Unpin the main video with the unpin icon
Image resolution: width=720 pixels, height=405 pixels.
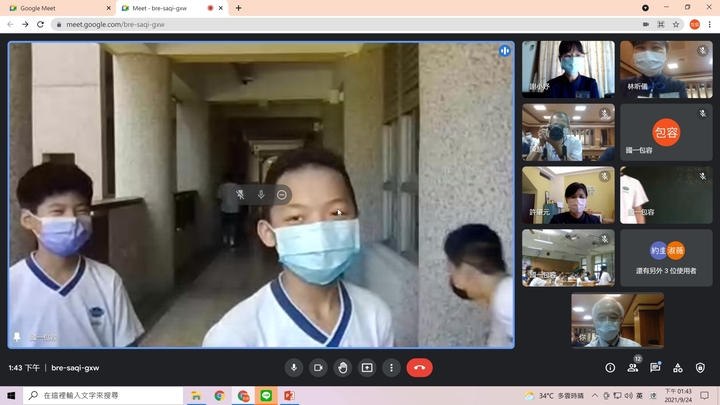[x=239, y=194]
